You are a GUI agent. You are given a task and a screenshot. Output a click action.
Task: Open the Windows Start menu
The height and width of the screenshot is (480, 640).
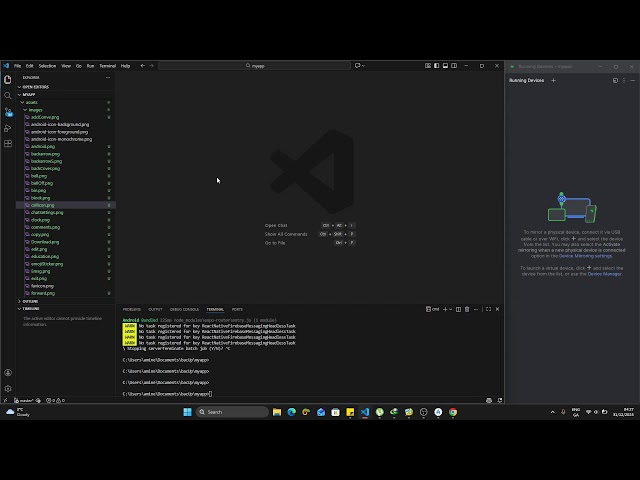click(187, 412)
